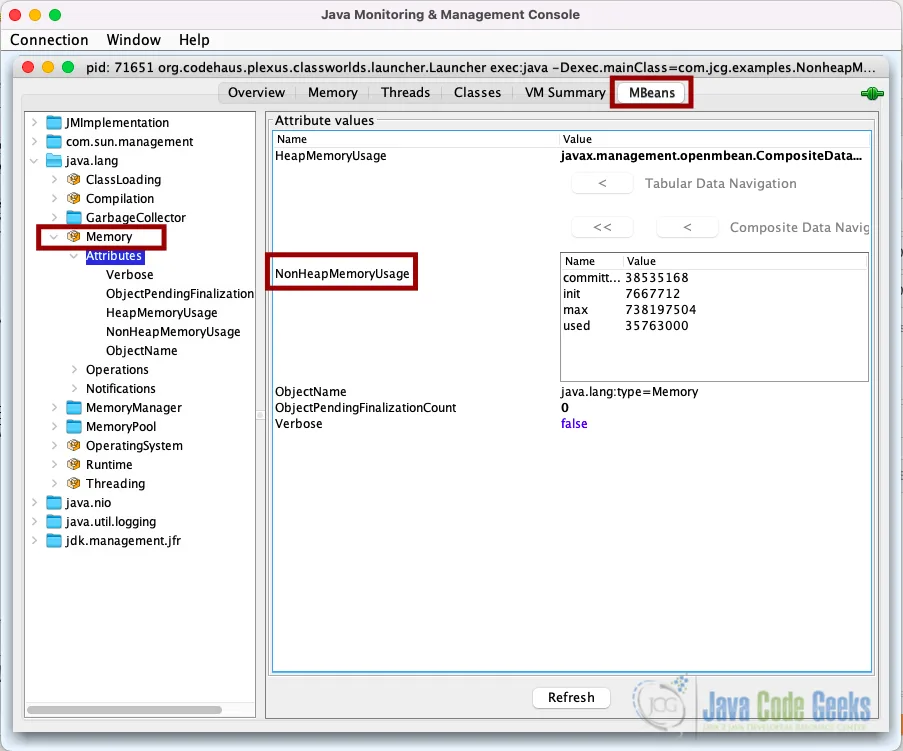Viewport: 903px width, 751px height.
Task: Collapse the java.lang node
Action: coord(35,161)
